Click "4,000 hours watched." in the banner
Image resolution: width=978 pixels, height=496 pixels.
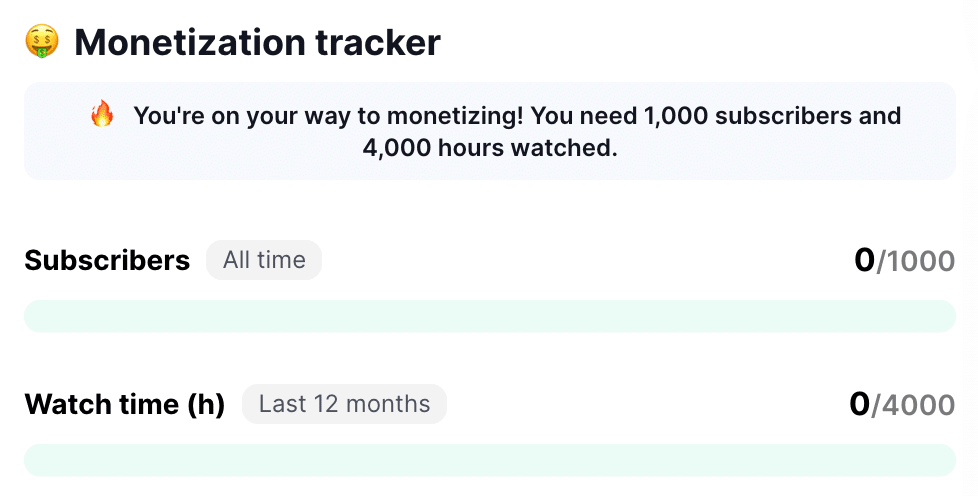tap(490, 148)
